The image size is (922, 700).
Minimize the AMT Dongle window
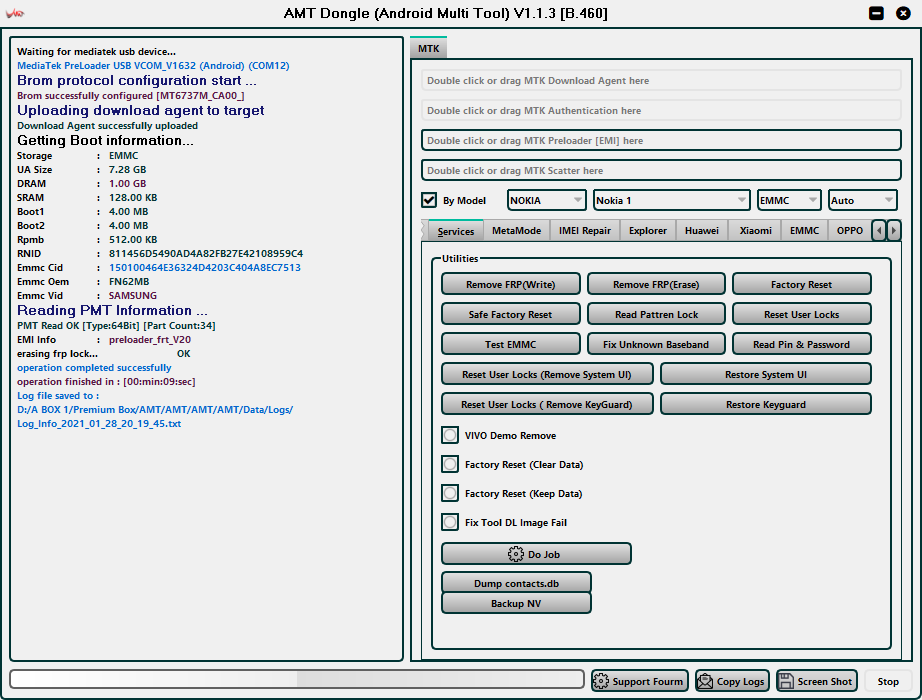pos(876,13)
